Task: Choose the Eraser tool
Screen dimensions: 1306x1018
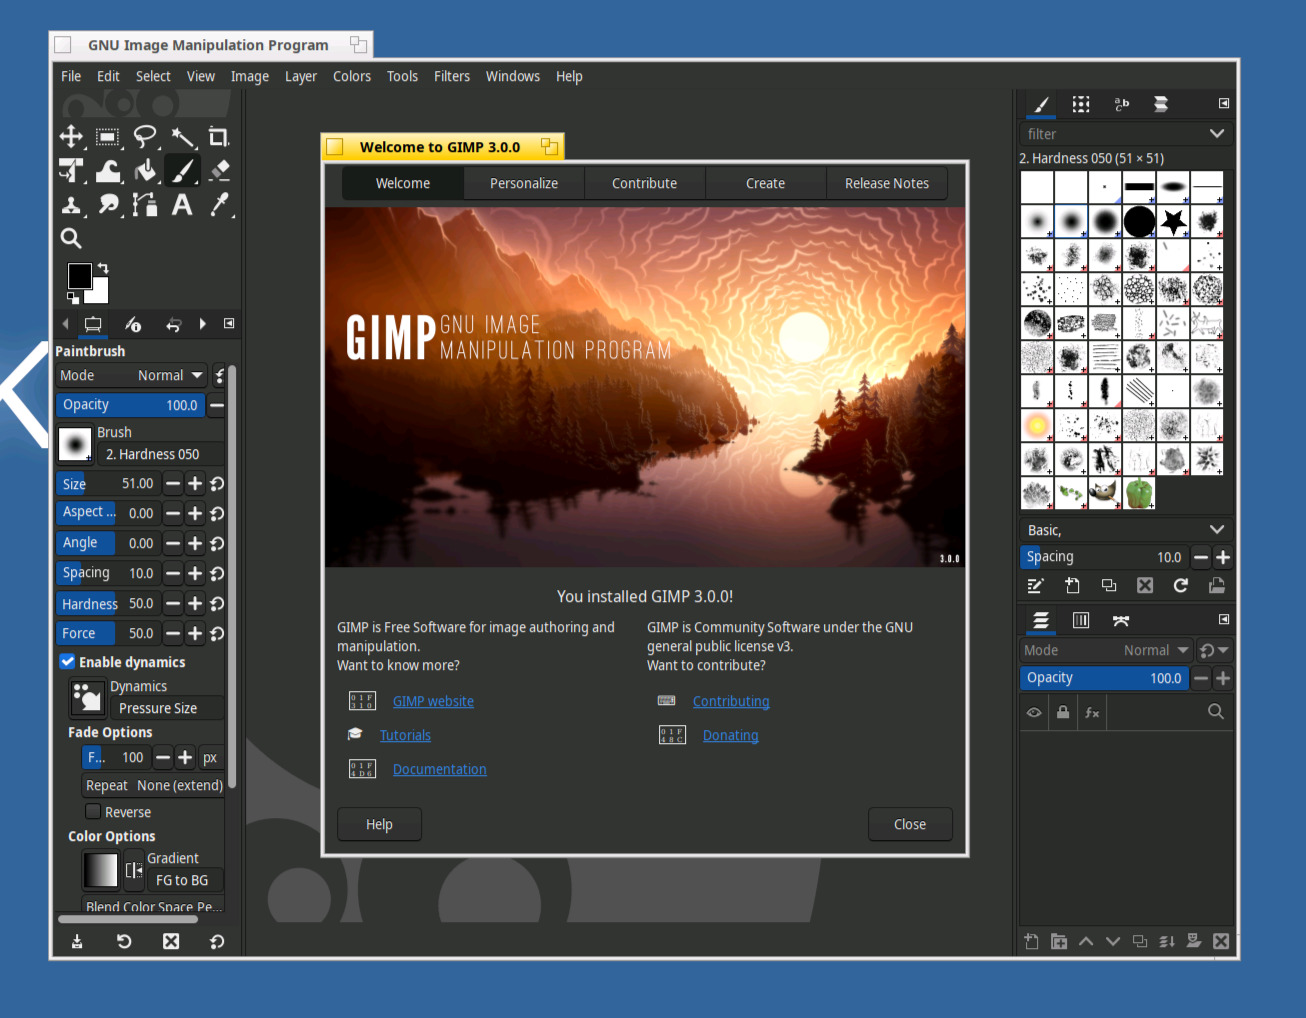Action: pos(219,171)
